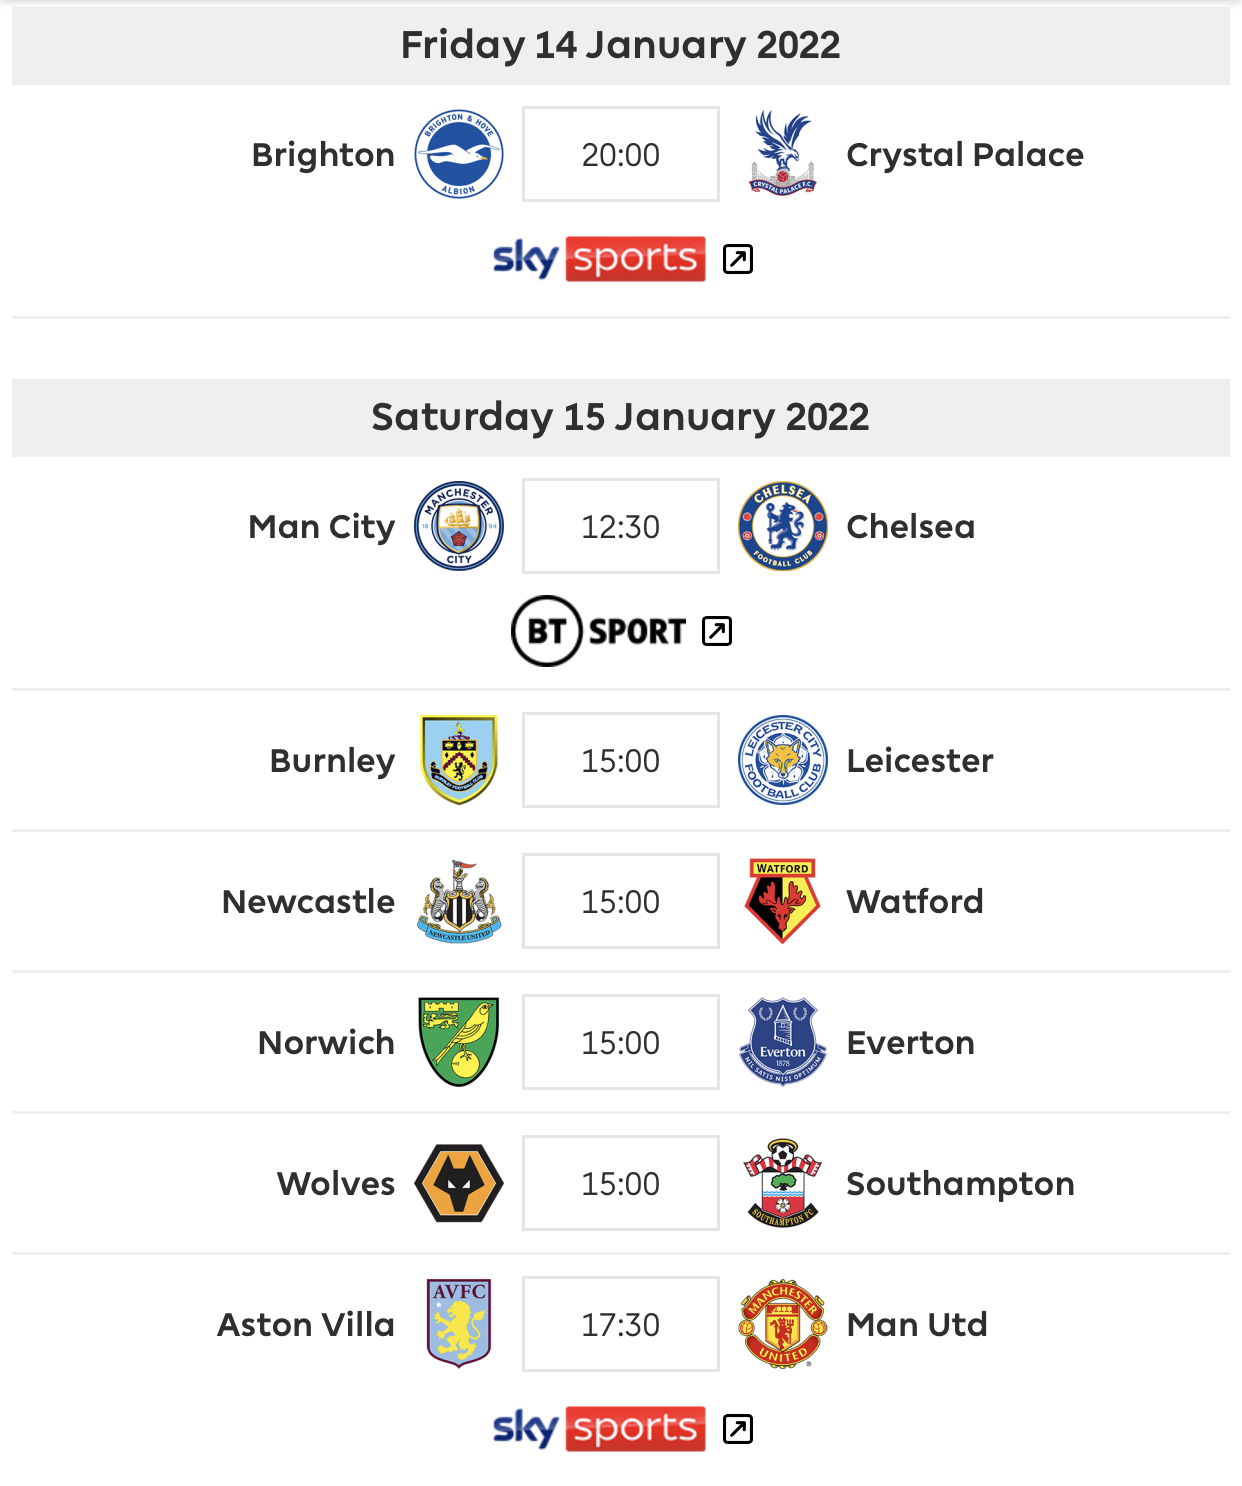
Task: Click the 17:30 Aston Villa kickoff box
Action: [x=621, y=1324]
